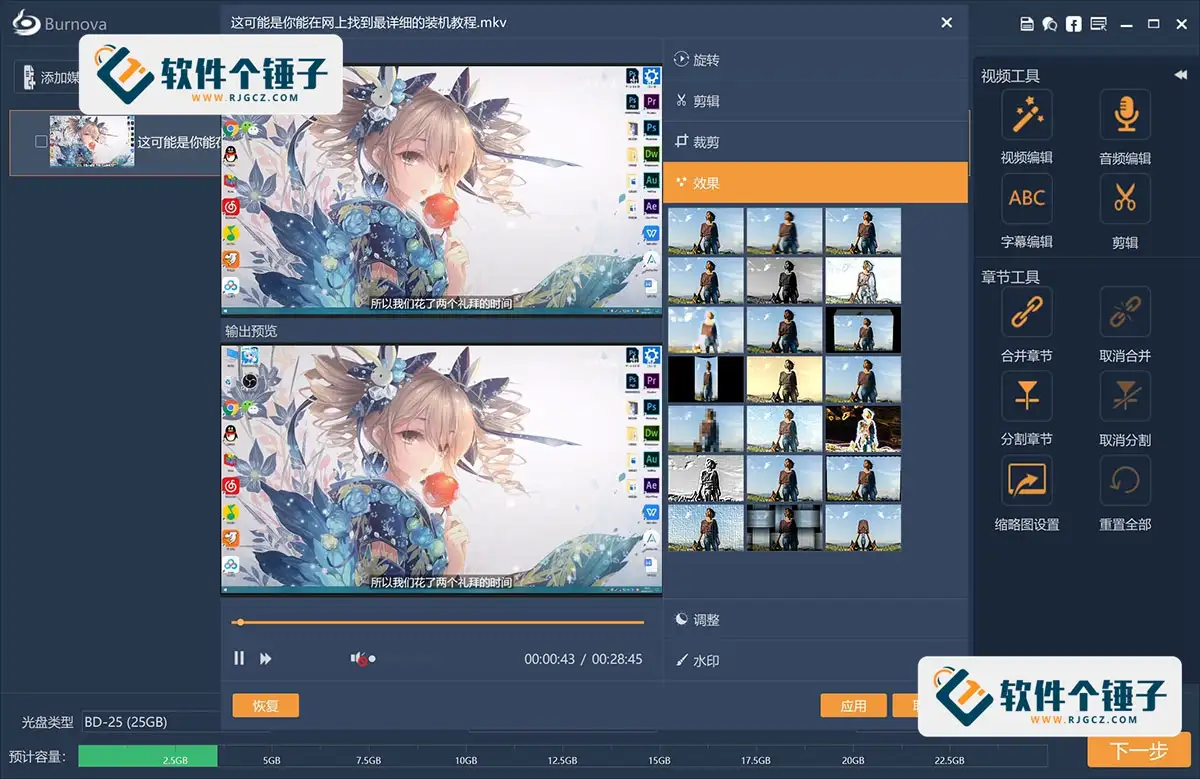
Task: Pause the video playback
Action: [239, 658]
